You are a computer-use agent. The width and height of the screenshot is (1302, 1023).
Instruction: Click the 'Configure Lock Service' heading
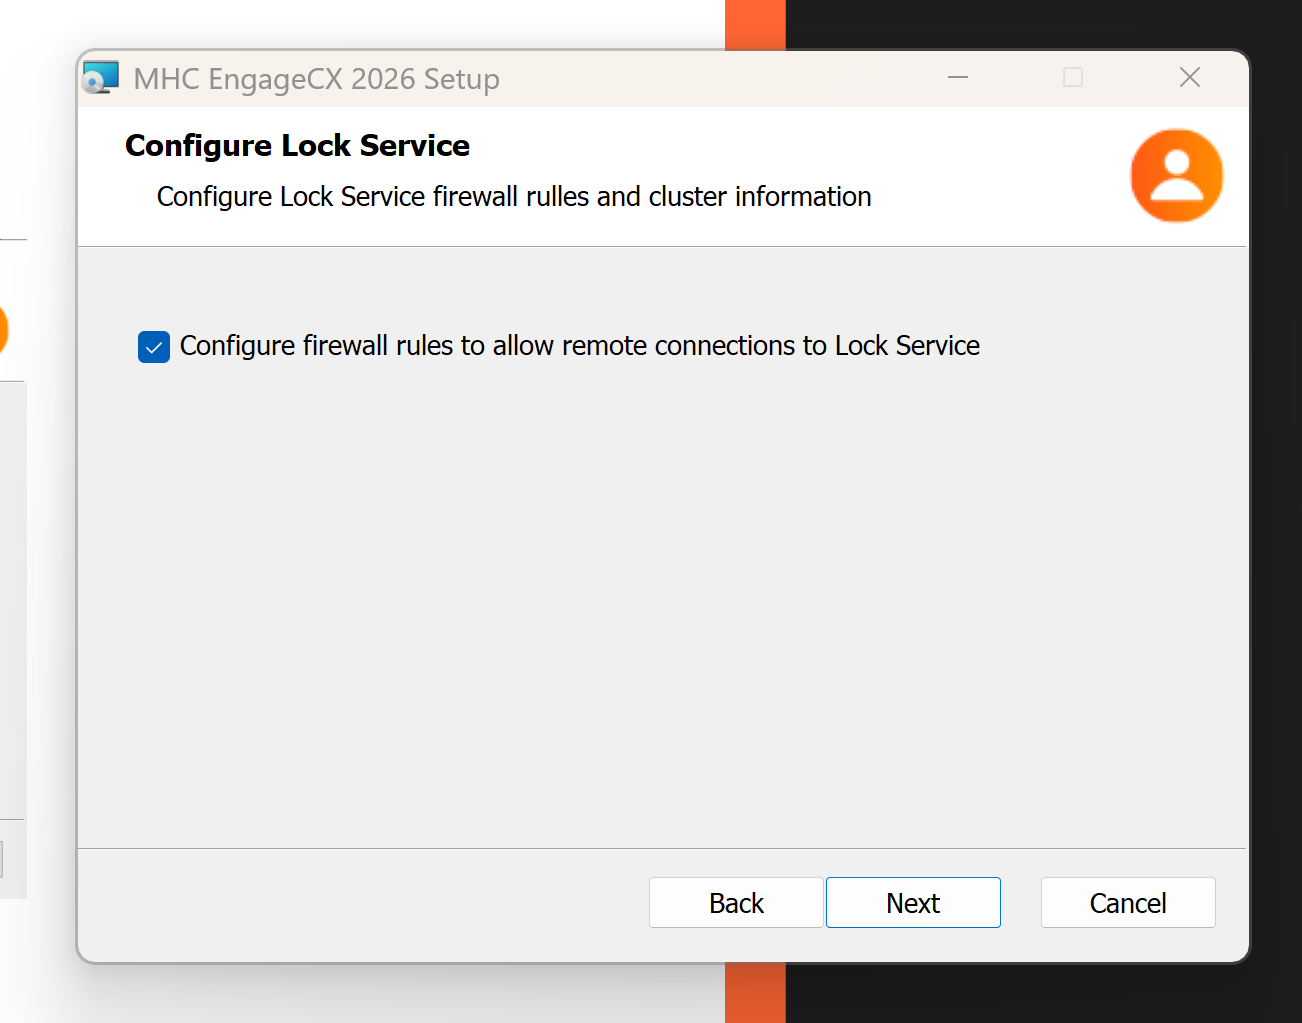[297, 146]
